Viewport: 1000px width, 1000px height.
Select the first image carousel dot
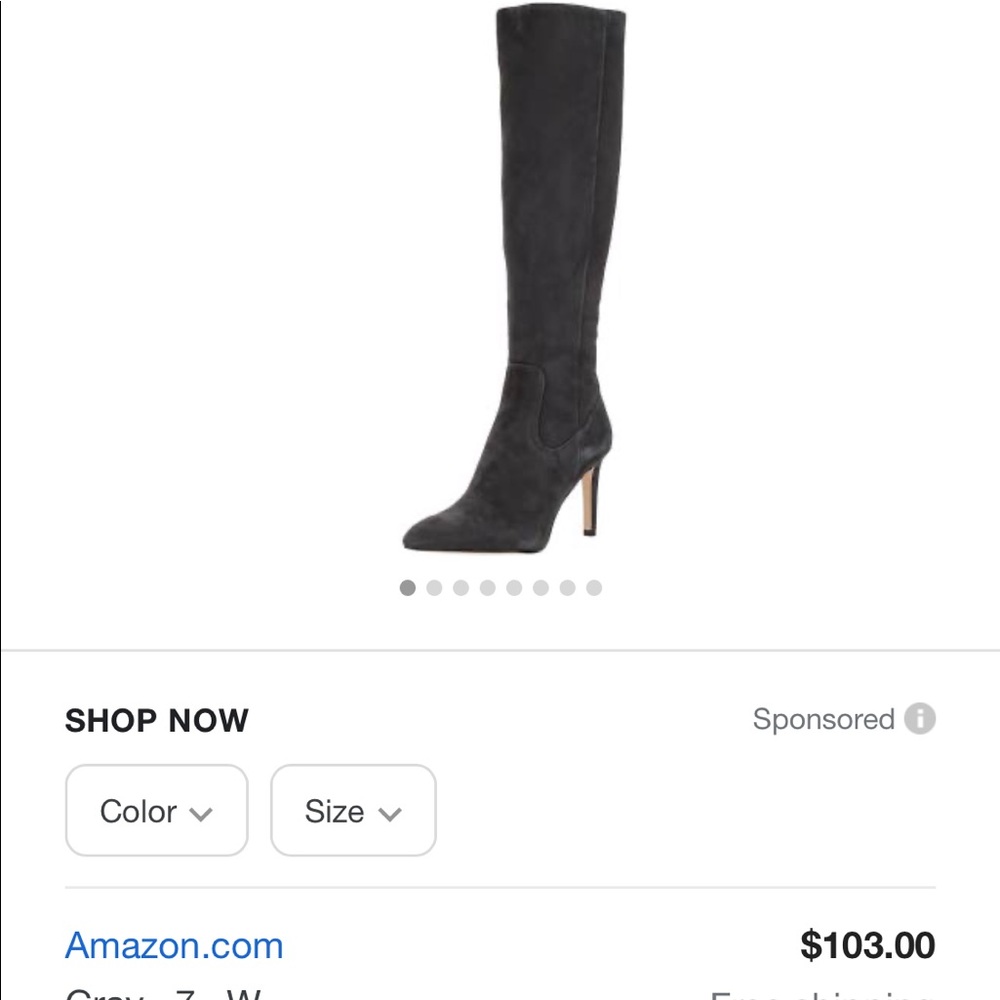tap(407, 588)
